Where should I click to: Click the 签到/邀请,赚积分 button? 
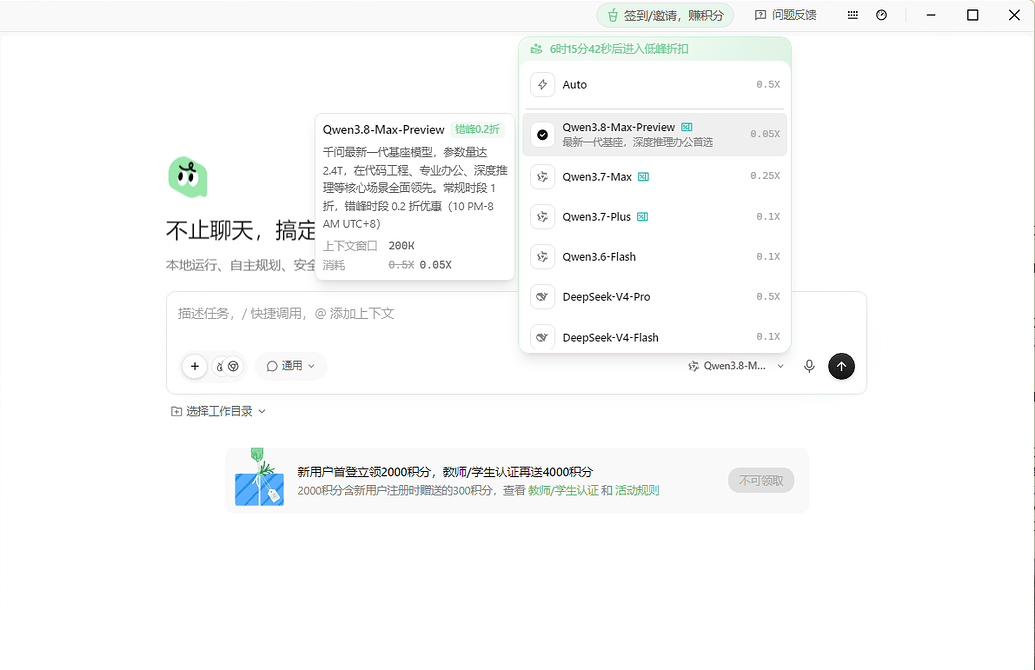tap(665, 15)
